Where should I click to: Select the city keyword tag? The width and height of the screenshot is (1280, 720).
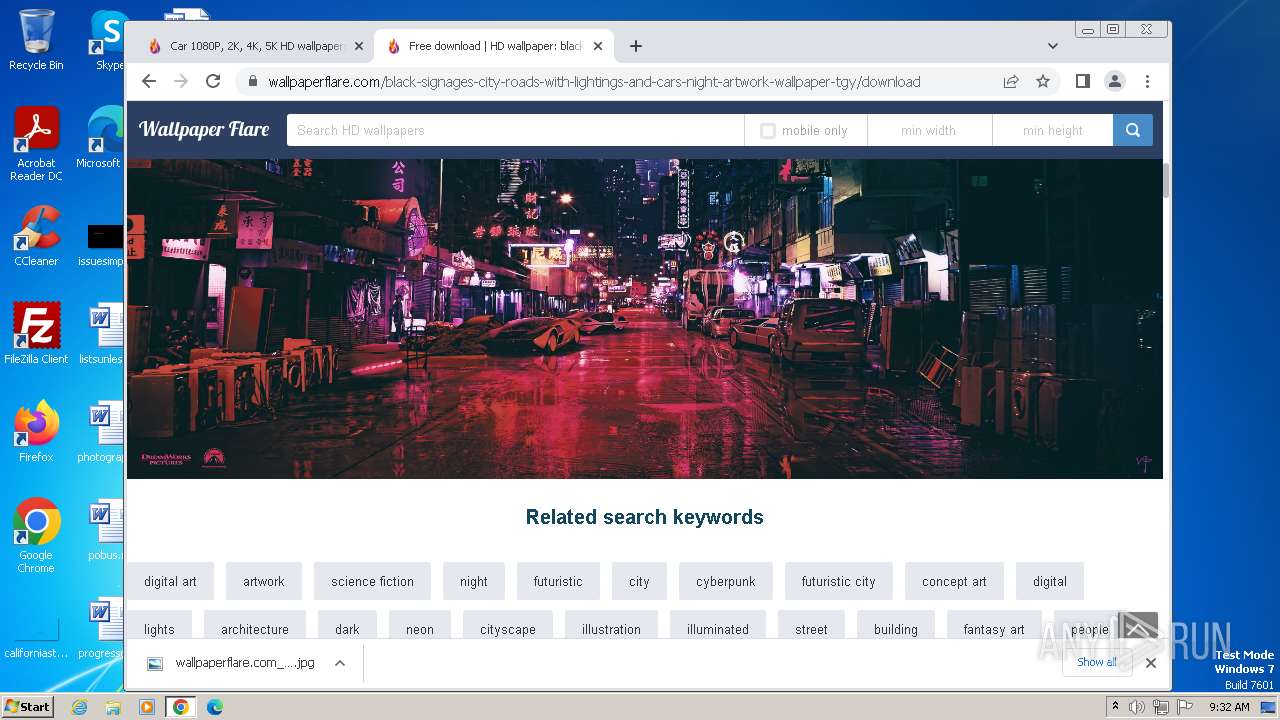click(639, 581)
